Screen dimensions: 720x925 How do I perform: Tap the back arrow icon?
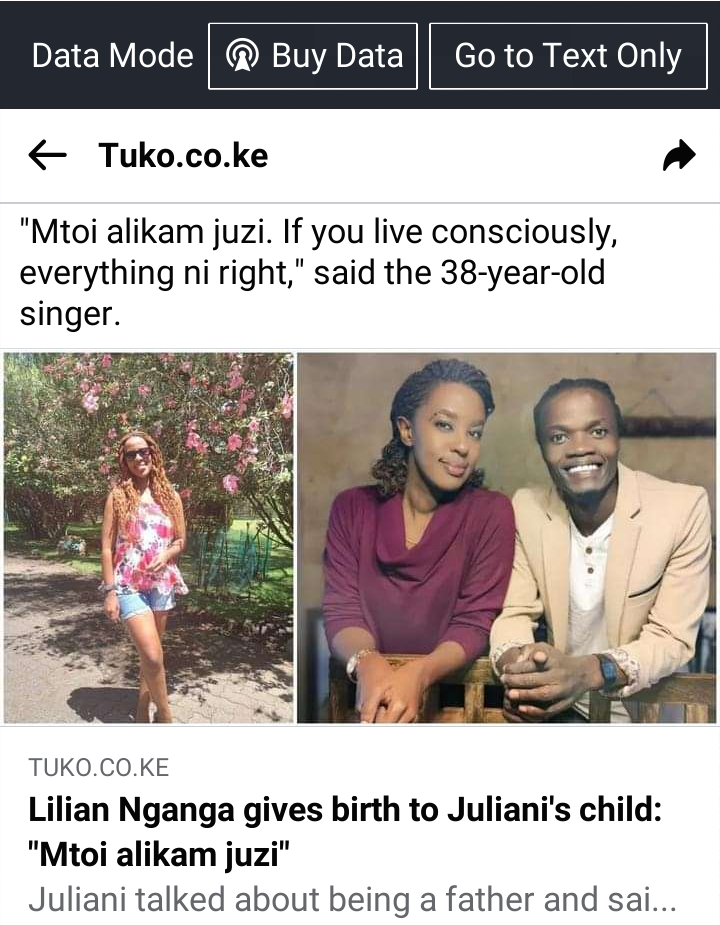(47, 156)
